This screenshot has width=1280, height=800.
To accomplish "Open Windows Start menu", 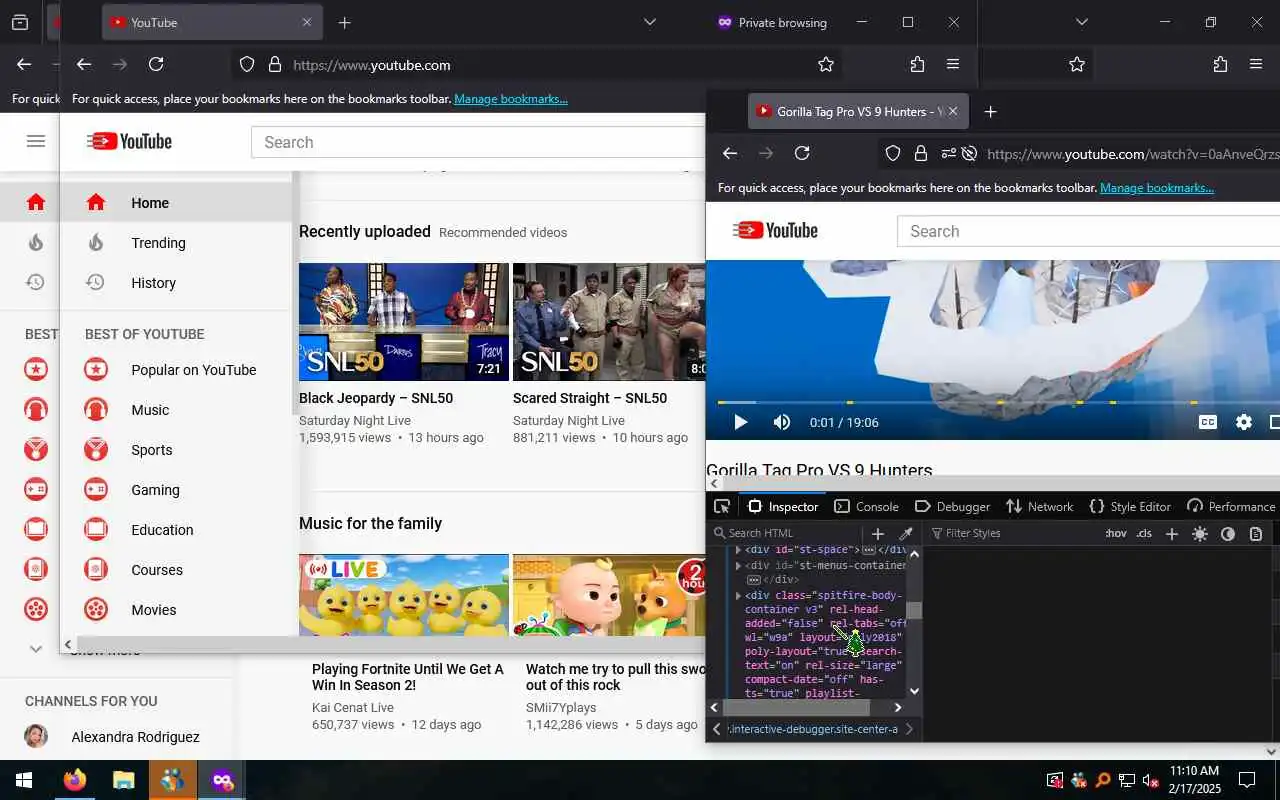I will (24, 780).
